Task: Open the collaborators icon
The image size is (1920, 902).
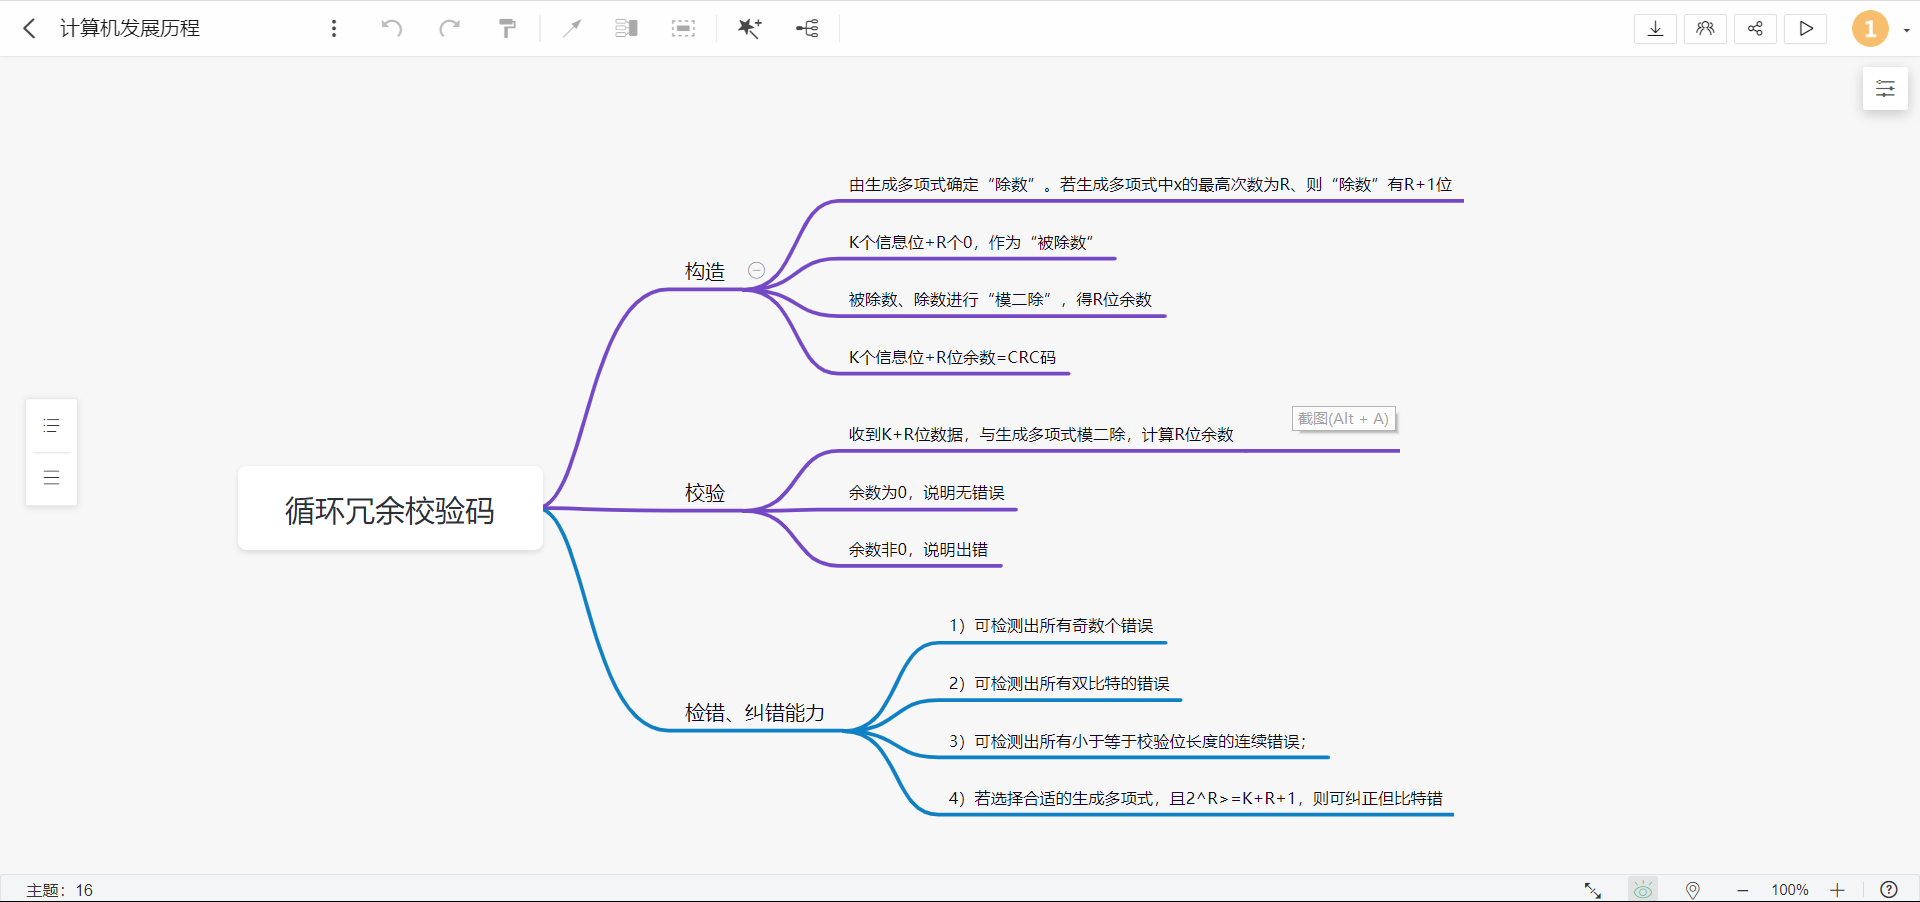Action: (1706, 28)
